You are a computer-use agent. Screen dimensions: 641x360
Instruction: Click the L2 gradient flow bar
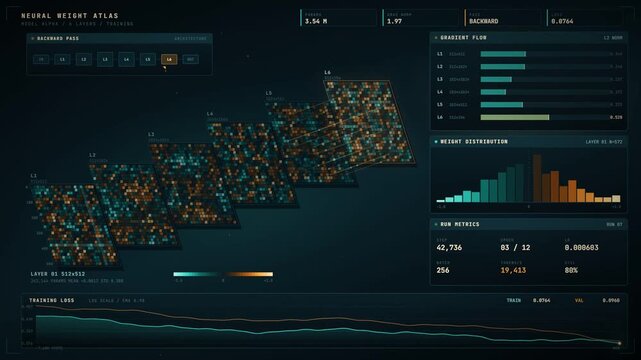point(502,67)
